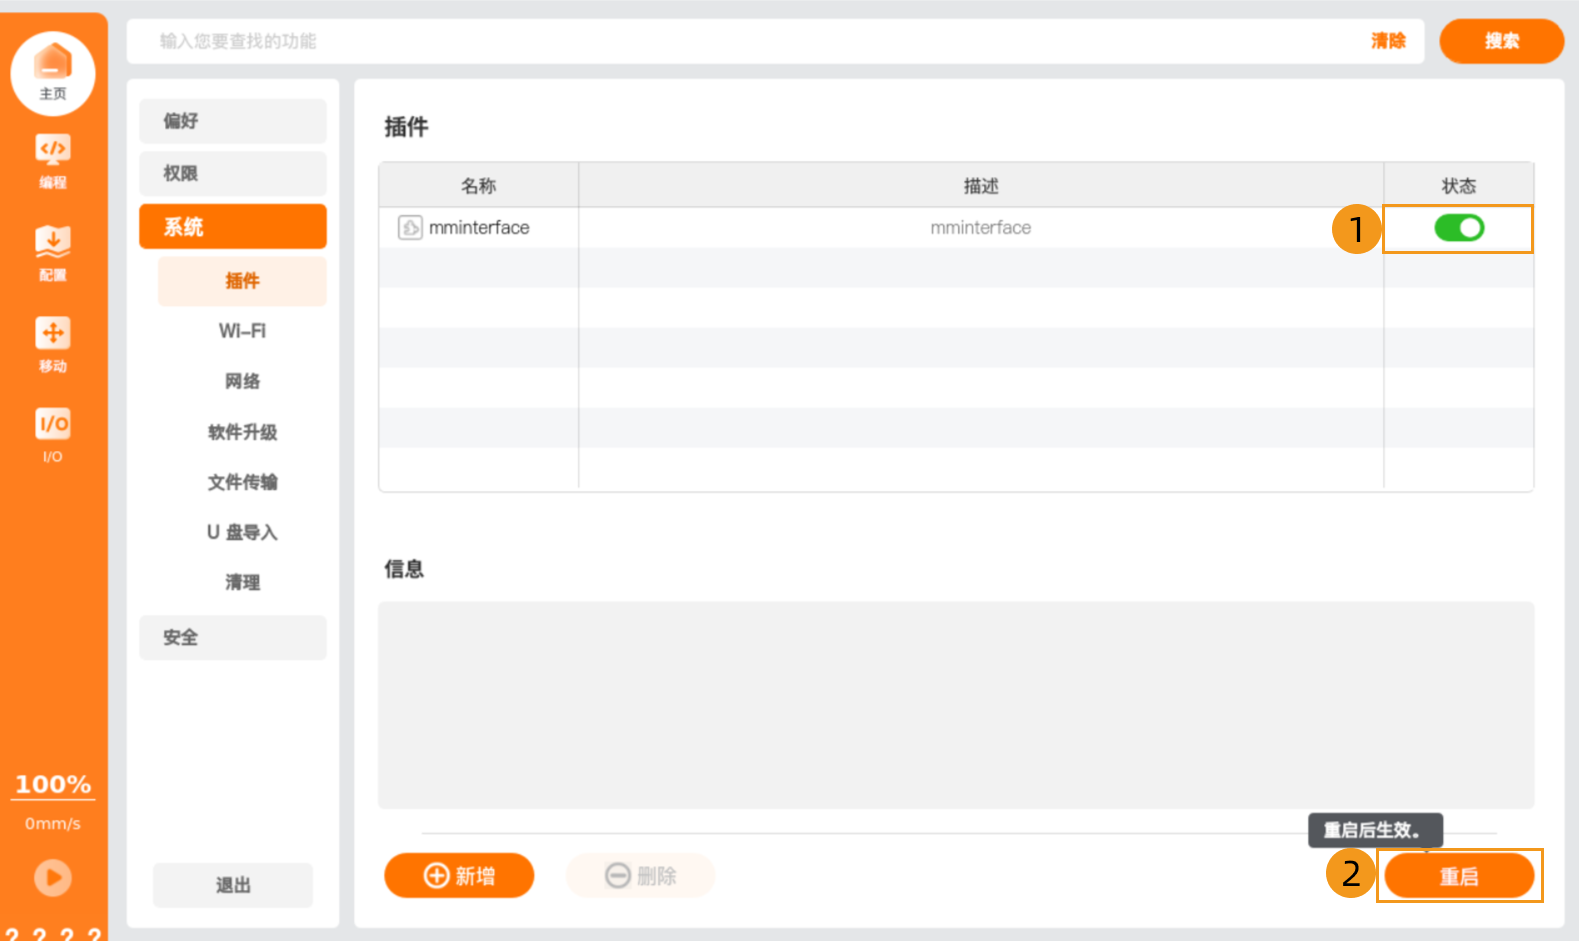Click the Add (新增) plugin button

pyautogui.click(x=459, y=876)
